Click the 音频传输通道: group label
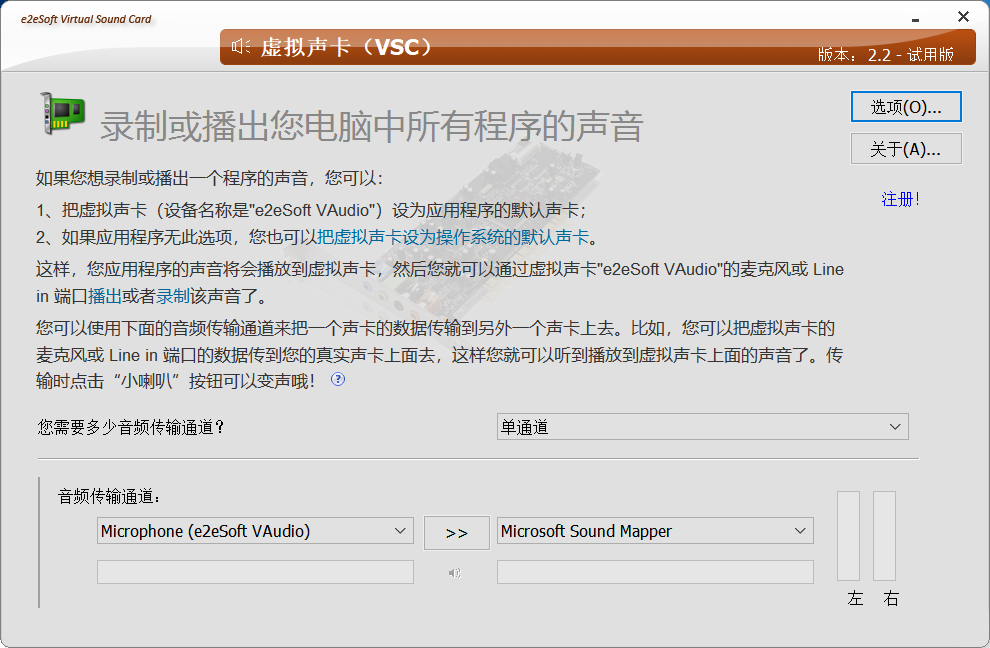This screenshot has width=990, height=648. (109, 496)
